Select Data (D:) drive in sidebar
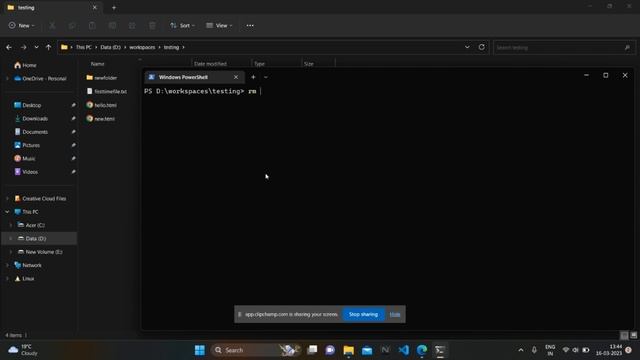This screenshot has width=640, height=360. pos(36,239)
